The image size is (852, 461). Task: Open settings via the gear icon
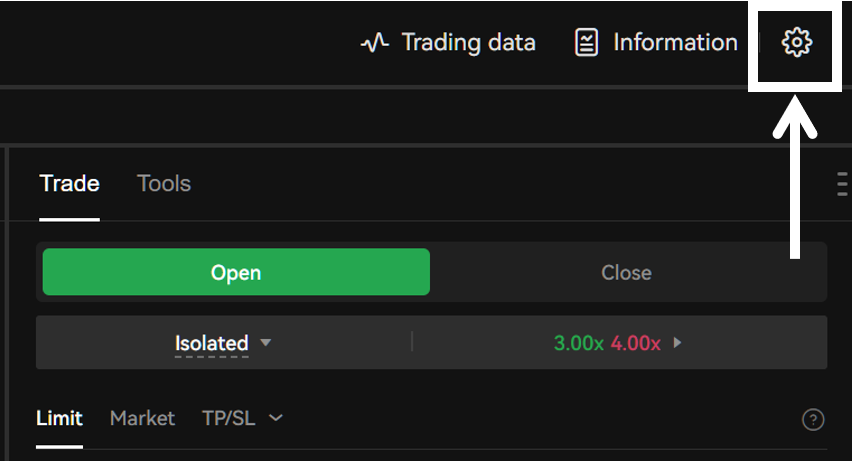click(x=797, y=42)
